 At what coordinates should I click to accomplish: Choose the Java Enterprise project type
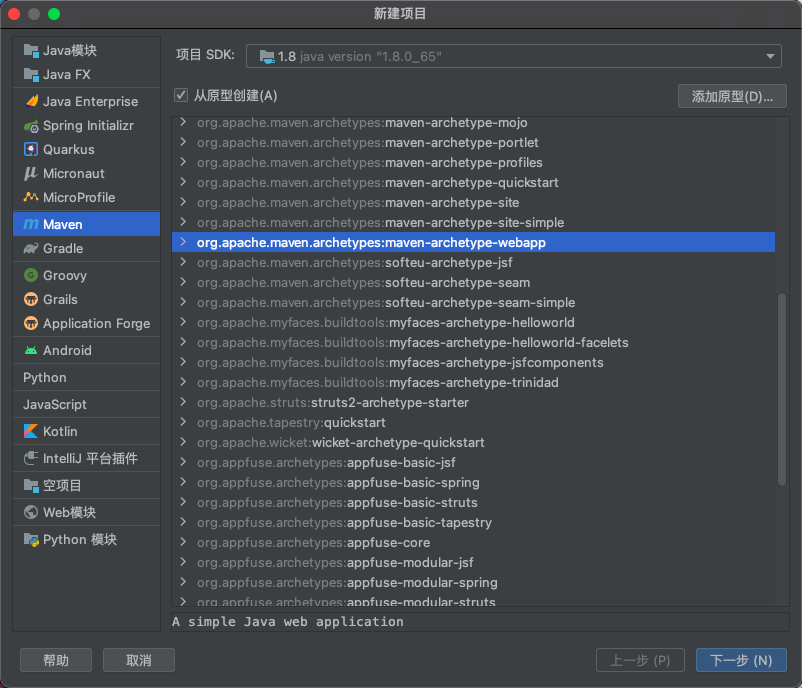(x=86, y=101)
